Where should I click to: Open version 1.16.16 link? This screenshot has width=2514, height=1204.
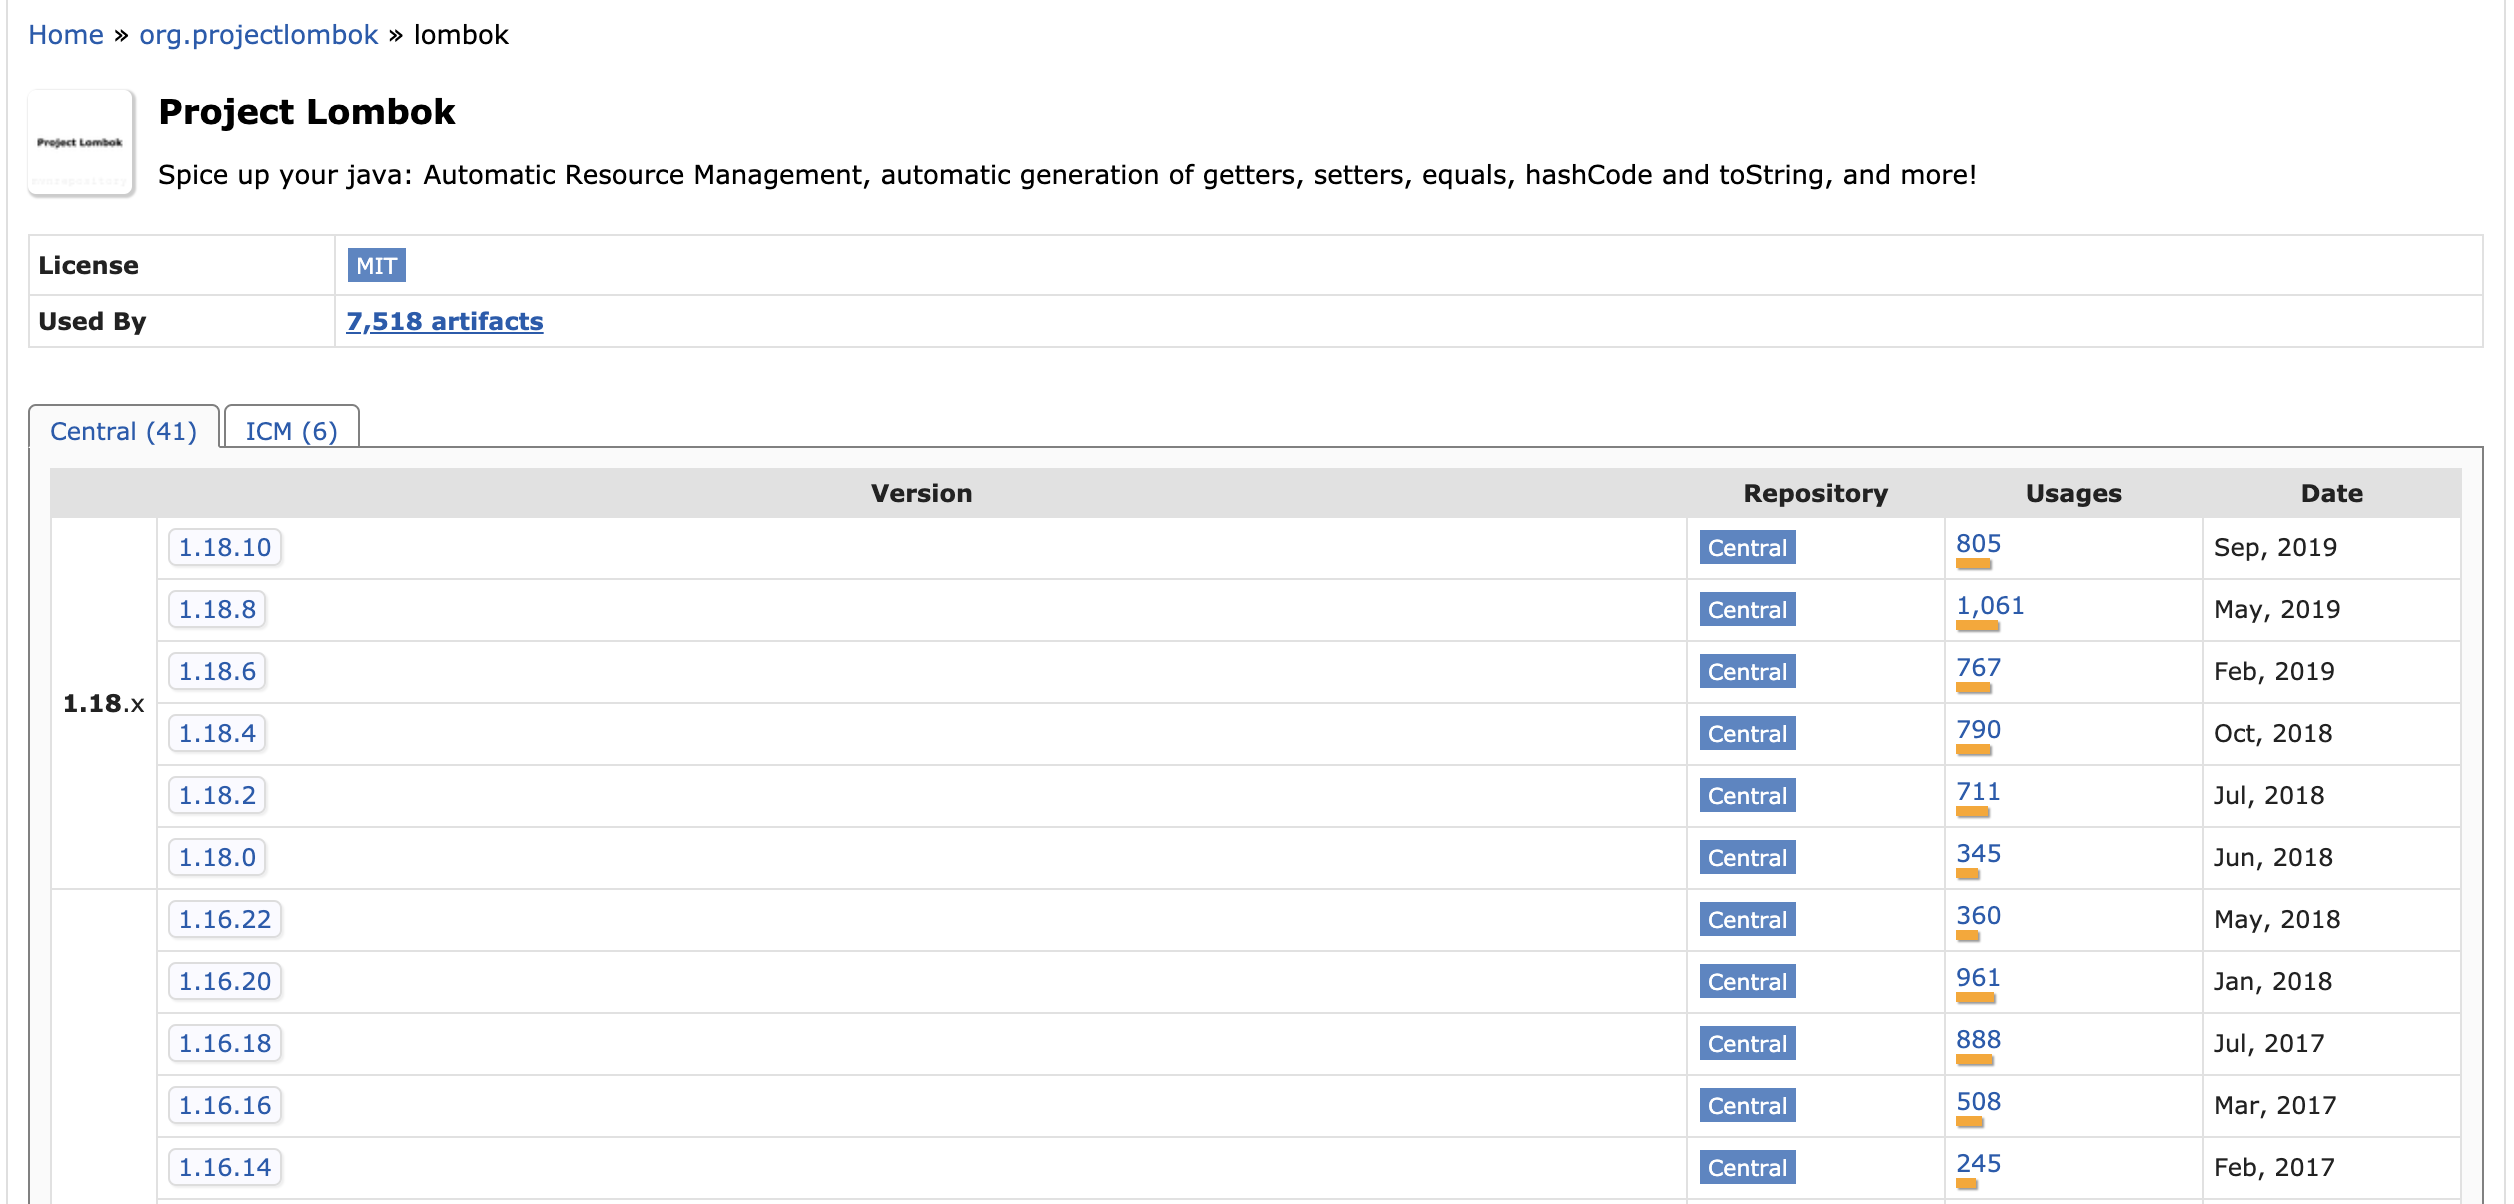[x=224, y=1106]
